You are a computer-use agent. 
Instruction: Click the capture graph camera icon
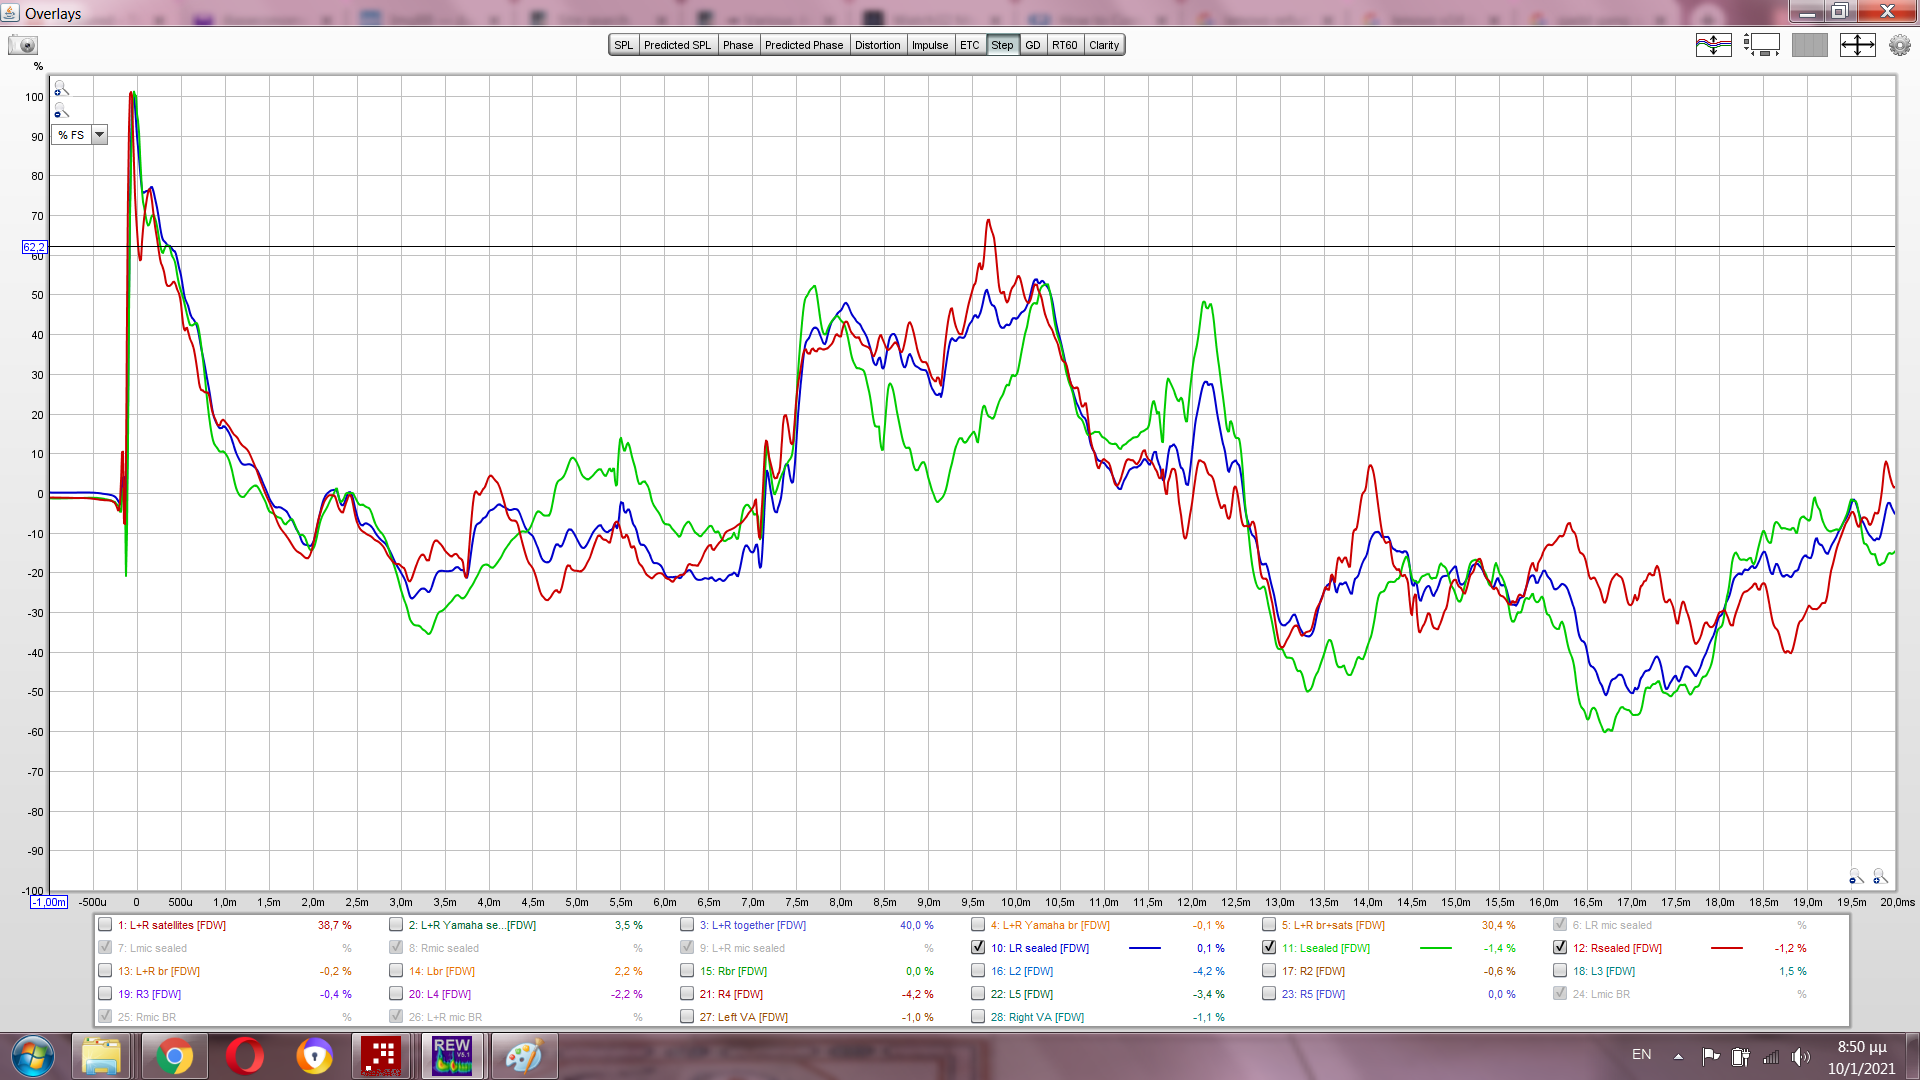pyautogui.click(x=22, y=45)
